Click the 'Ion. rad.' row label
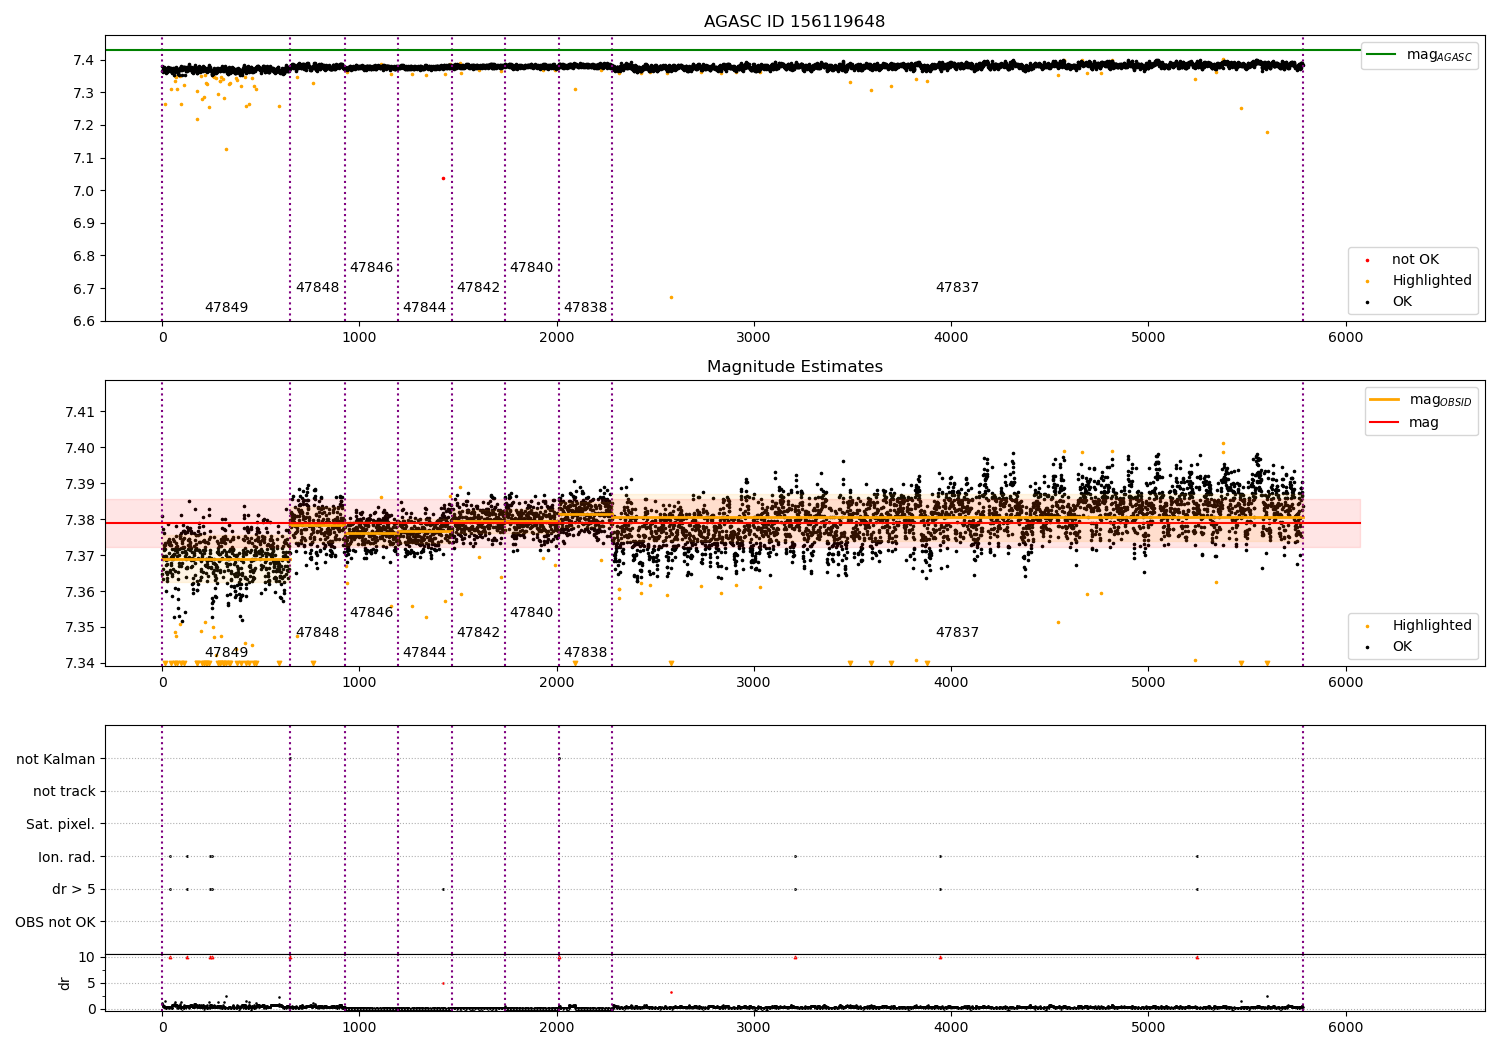The width and height of the screenshot is (1500, 1050). coord(67,857)
